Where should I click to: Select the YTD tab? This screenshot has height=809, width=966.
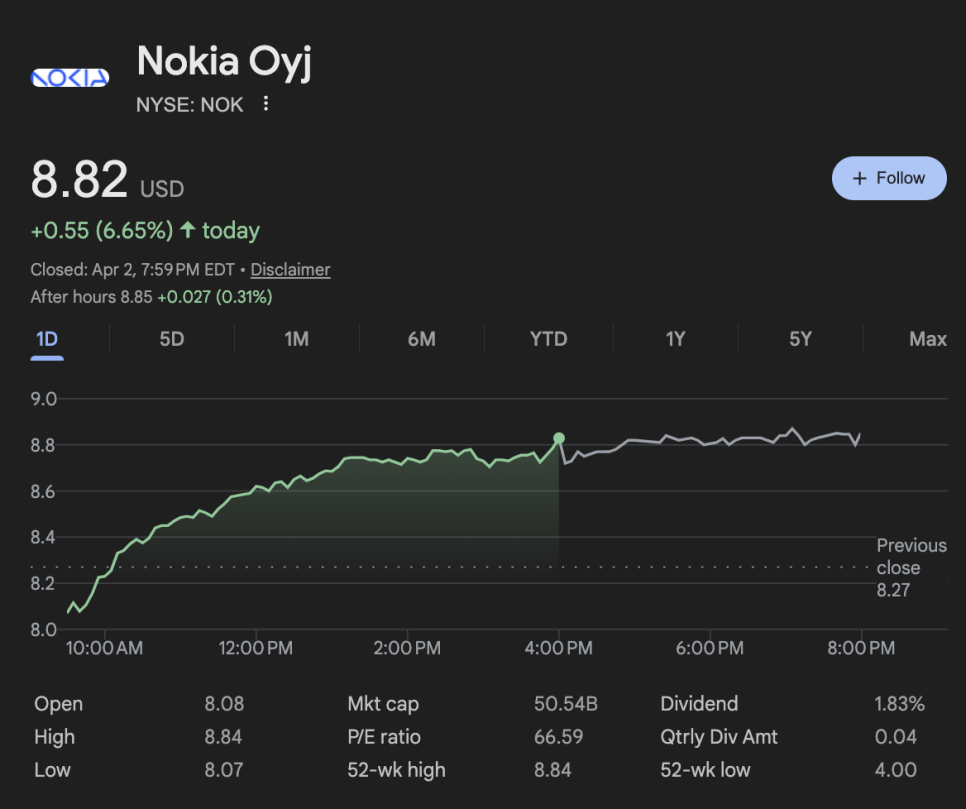548,339
